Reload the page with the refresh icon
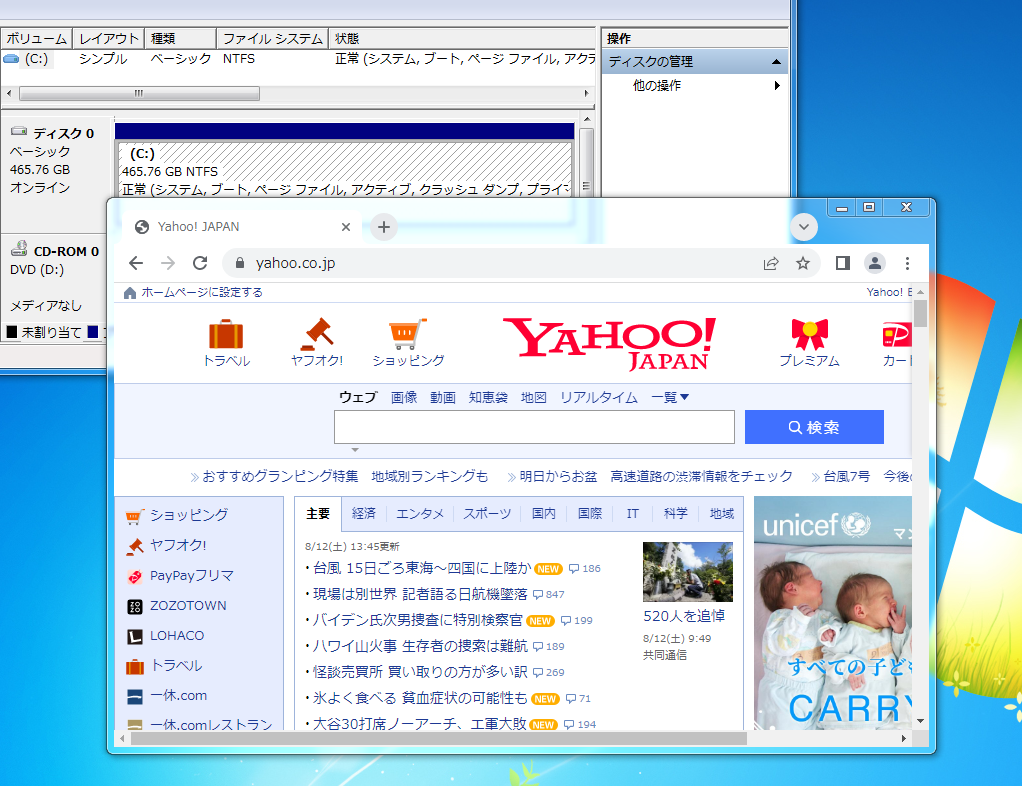 tap(199, 263)
